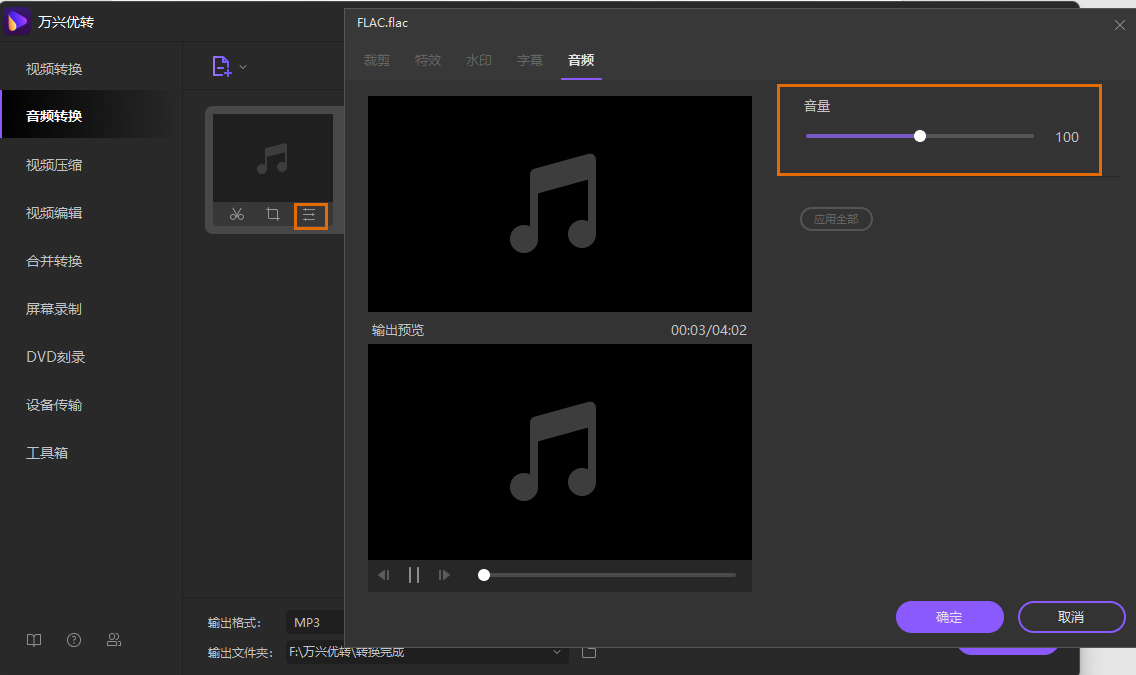This screenshot has height=675, width=1136.
Task: Select the scissors trim icon on the thumbnail
Action: click(x=237, y=216)
